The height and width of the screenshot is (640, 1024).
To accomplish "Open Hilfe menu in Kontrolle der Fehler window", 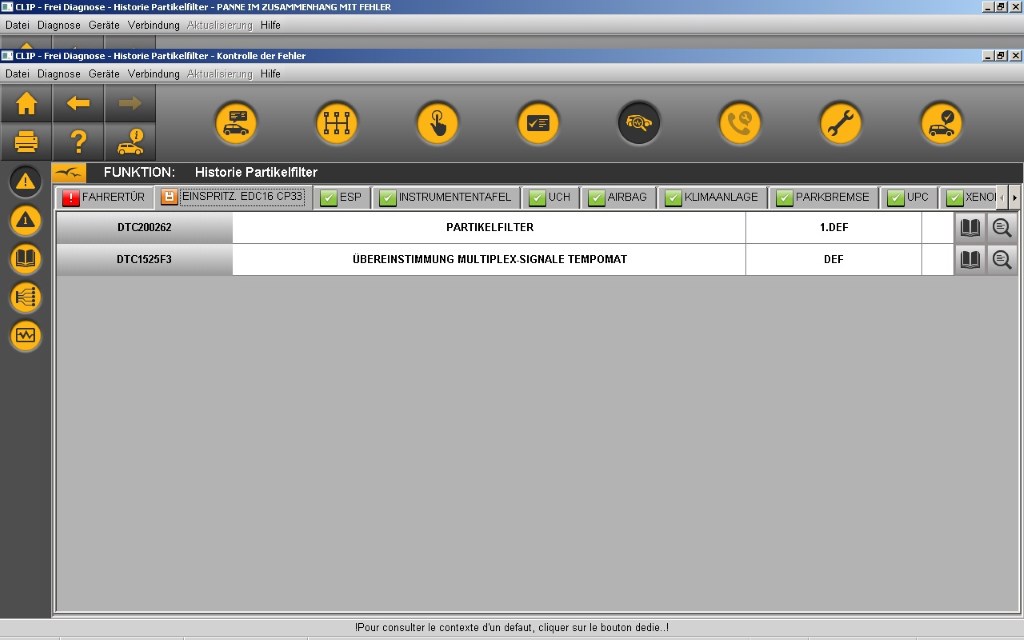I will tap(270, 74).
